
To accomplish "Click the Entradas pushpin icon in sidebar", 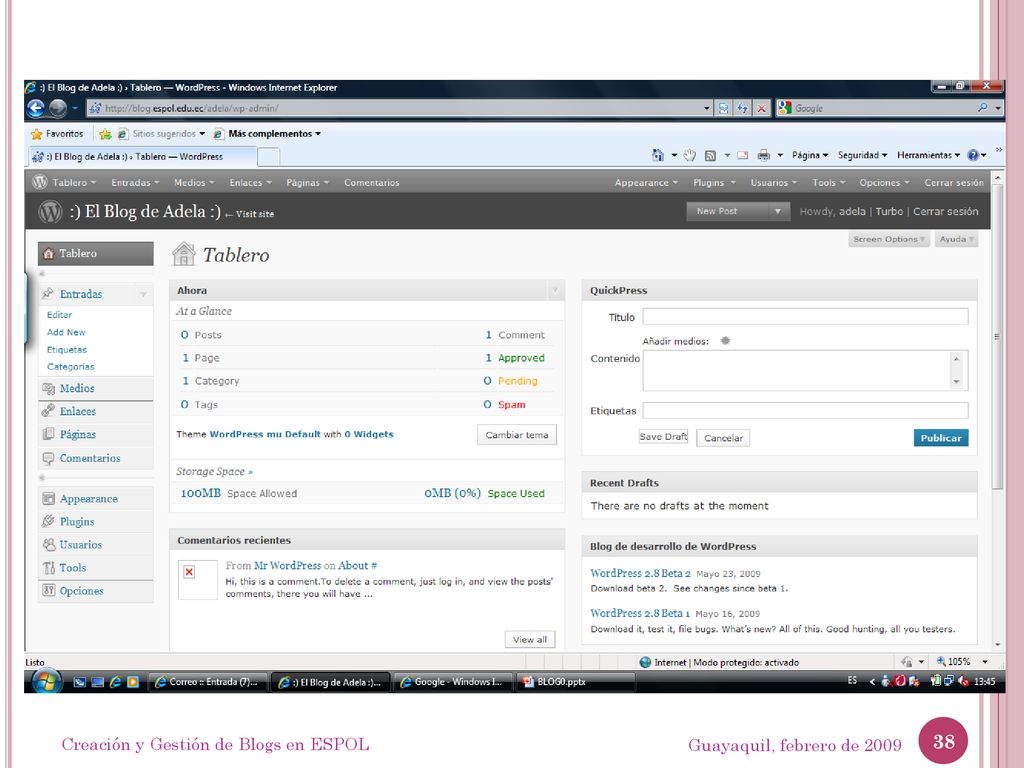I will [x=48, y=294].
